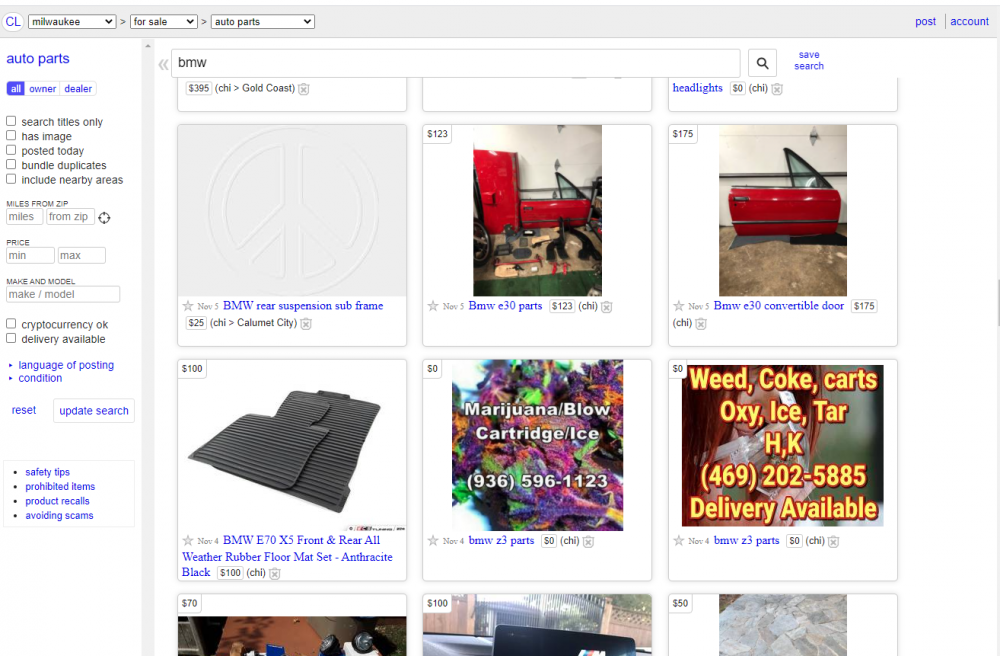Viewport: 1000px width, 656px height.
Task: Expand the "condition" filter section
Action: click(x=41, y=378)
